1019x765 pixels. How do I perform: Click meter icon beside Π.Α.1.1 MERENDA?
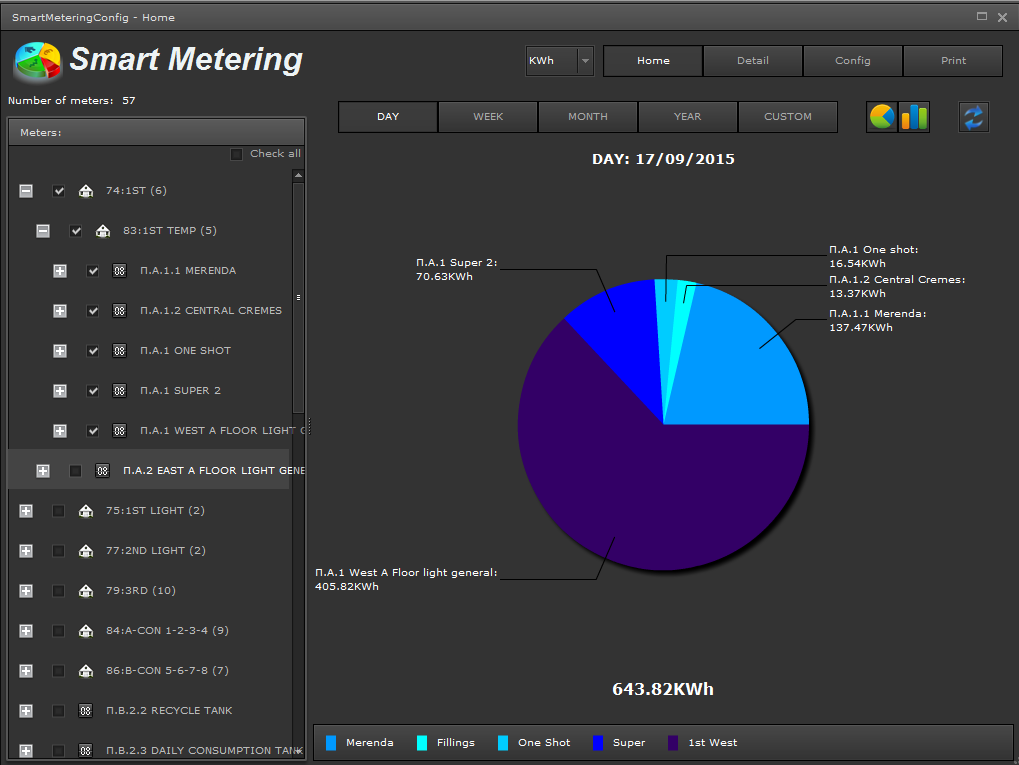click(120, 271)
